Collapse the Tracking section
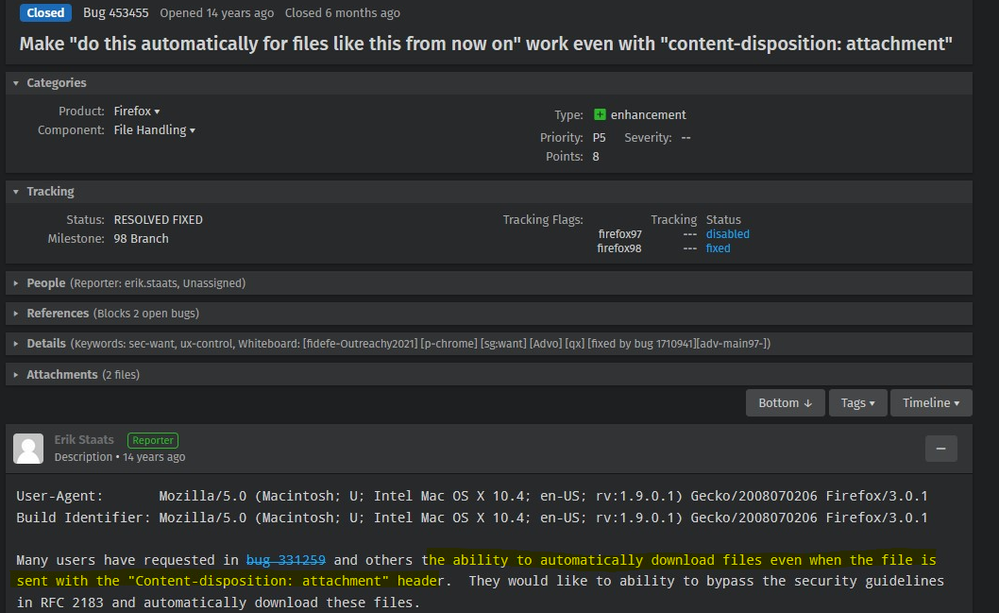999x613 pixels. pos(17,191)
